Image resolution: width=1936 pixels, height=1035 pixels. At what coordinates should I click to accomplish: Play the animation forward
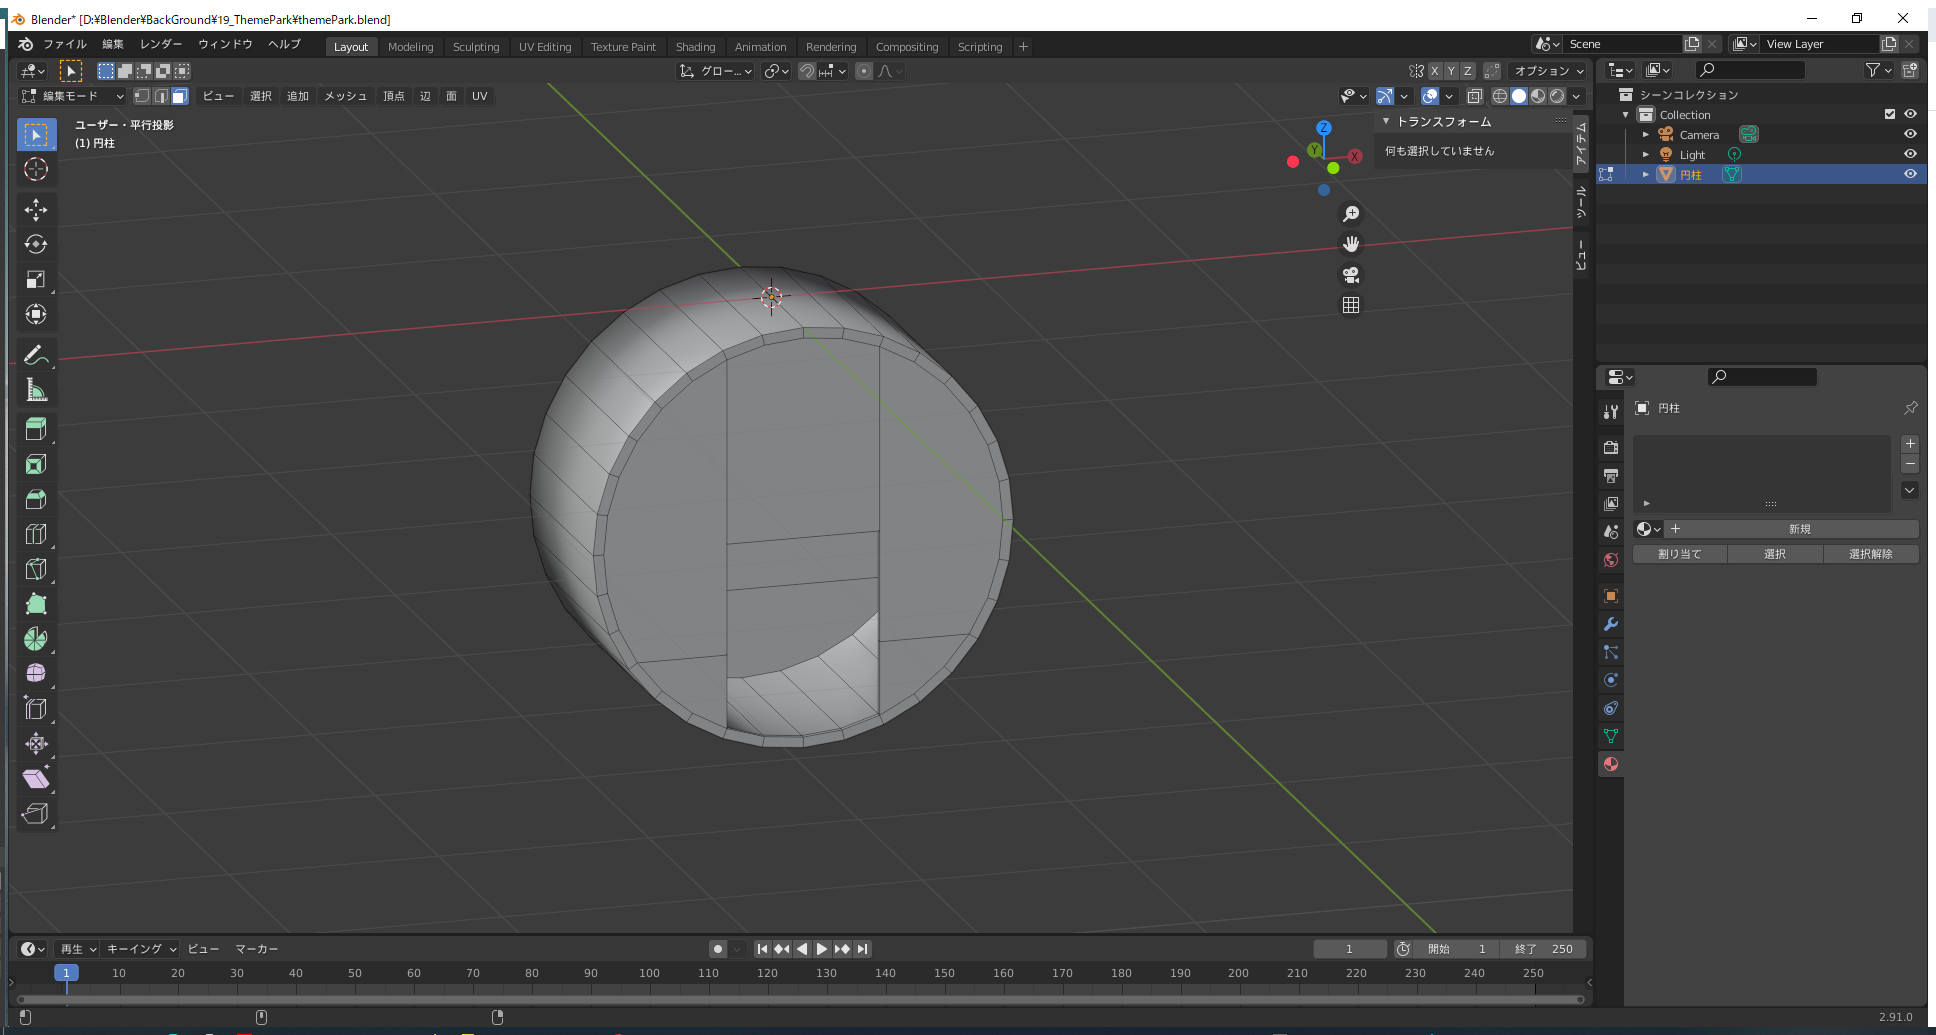pyautogui.click(x=822, y=949)
